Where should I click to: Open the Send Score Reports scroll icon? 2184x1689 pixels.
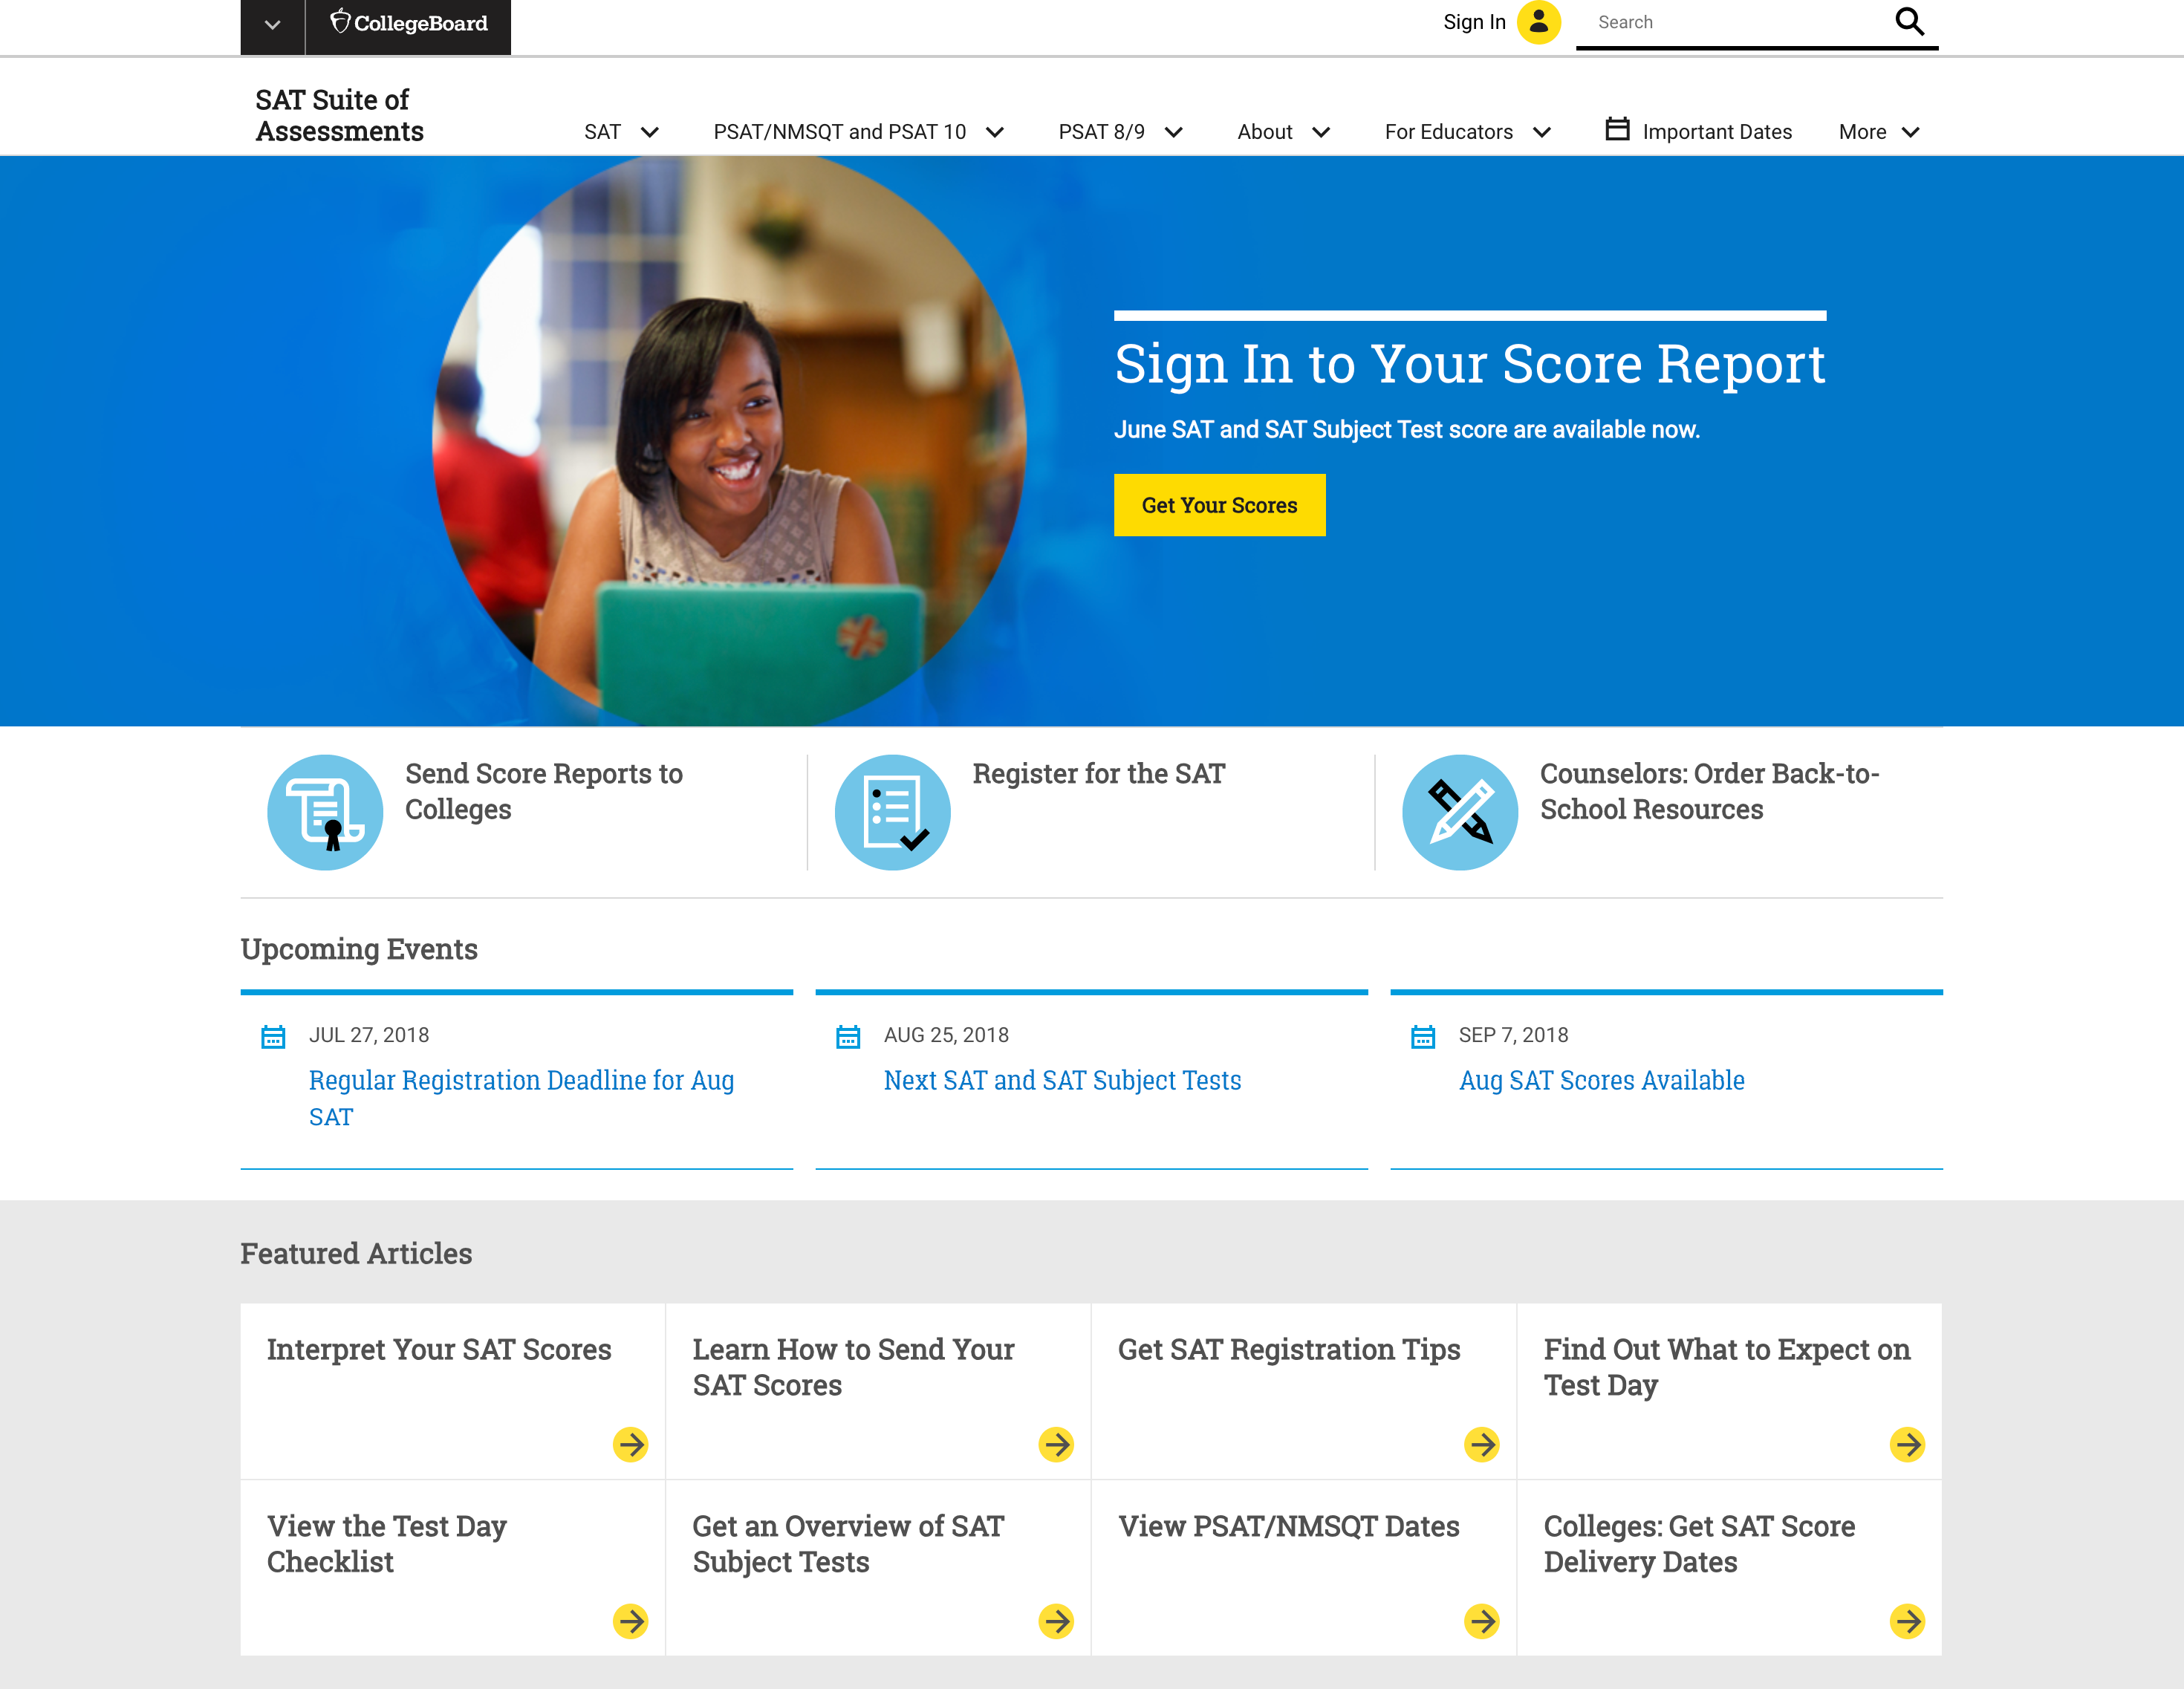coord(325,812)
